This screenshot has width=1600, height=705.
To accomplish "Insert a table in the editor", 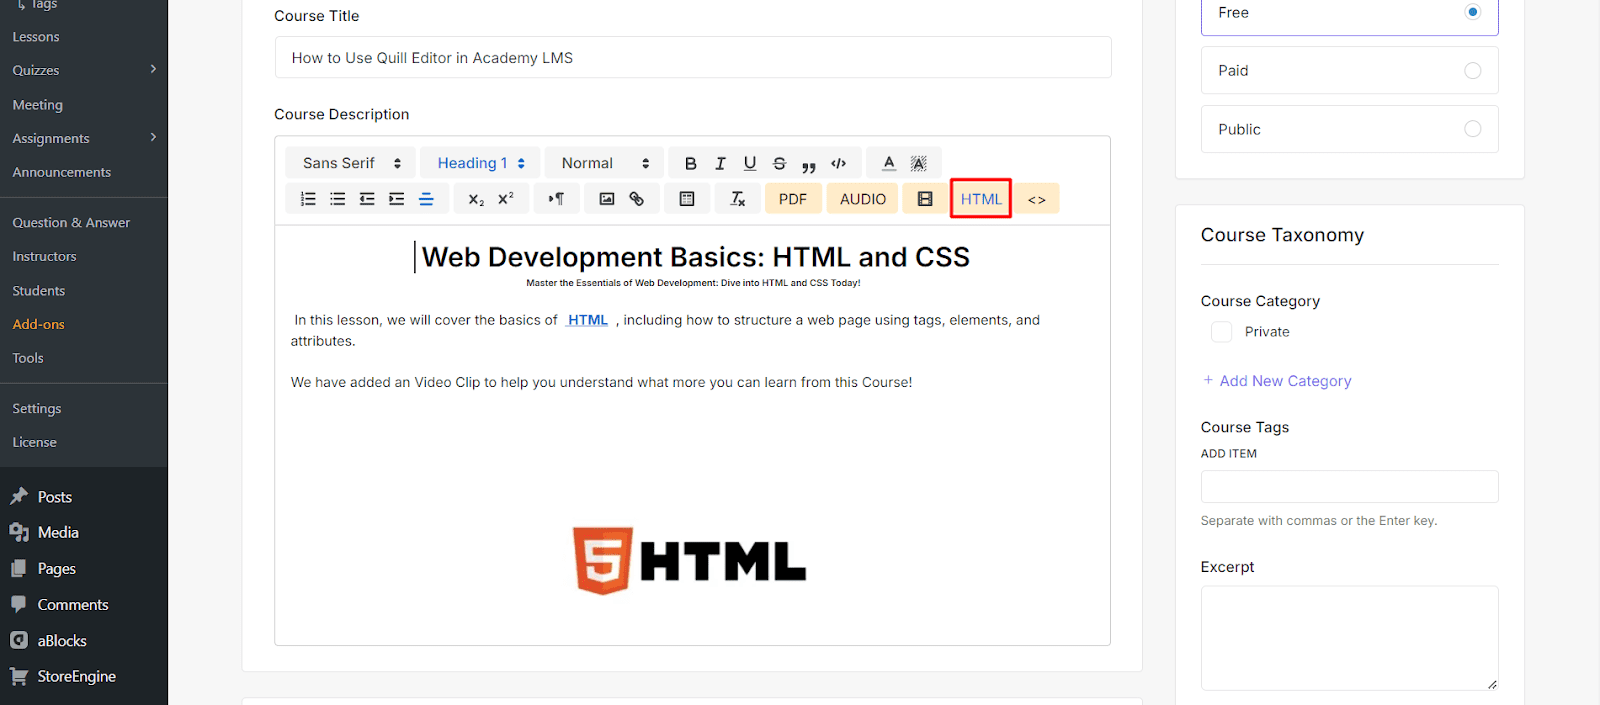I will [x=687, y=199].
